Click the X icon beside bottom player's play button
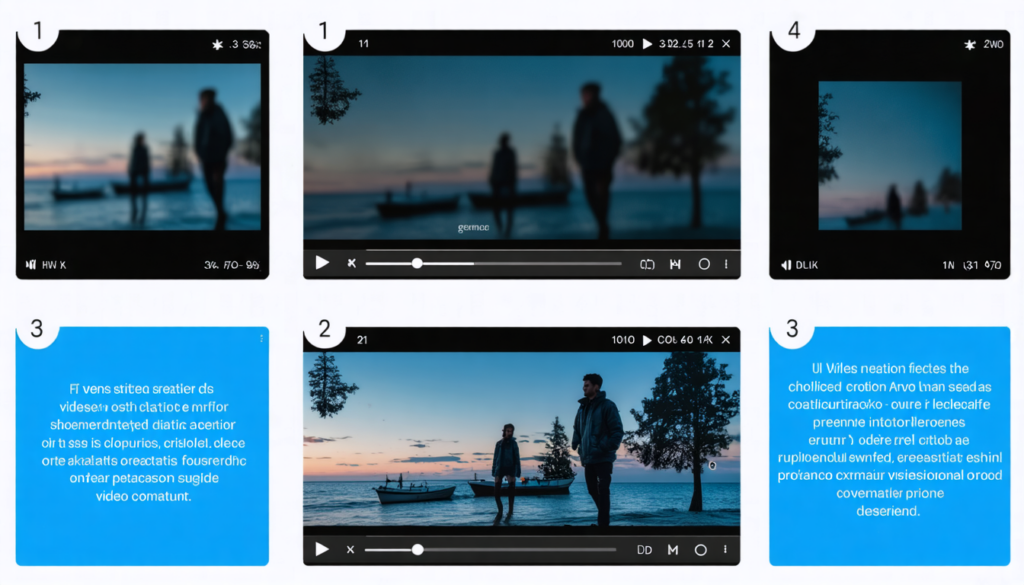 [351, 550]
